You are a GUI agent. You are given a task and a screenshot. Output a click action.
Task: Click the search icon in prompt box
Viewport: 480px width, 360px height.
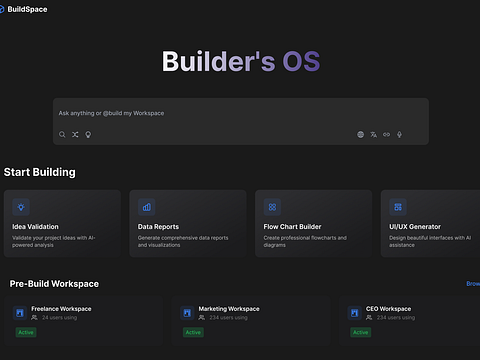[62, 134]
